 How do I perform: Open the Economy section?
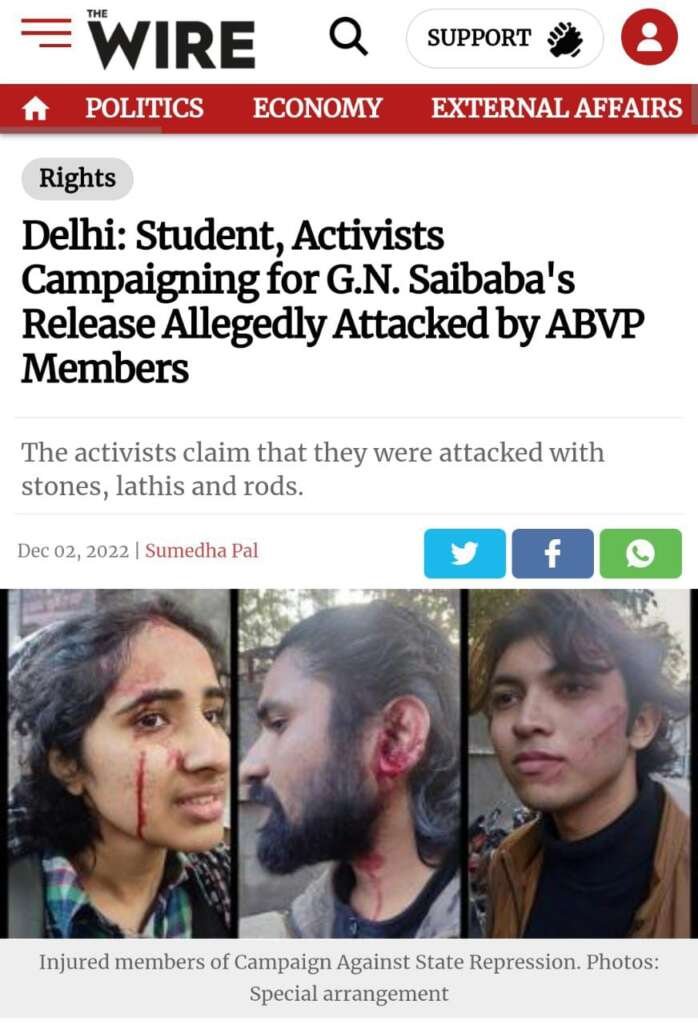click(317, 108)
